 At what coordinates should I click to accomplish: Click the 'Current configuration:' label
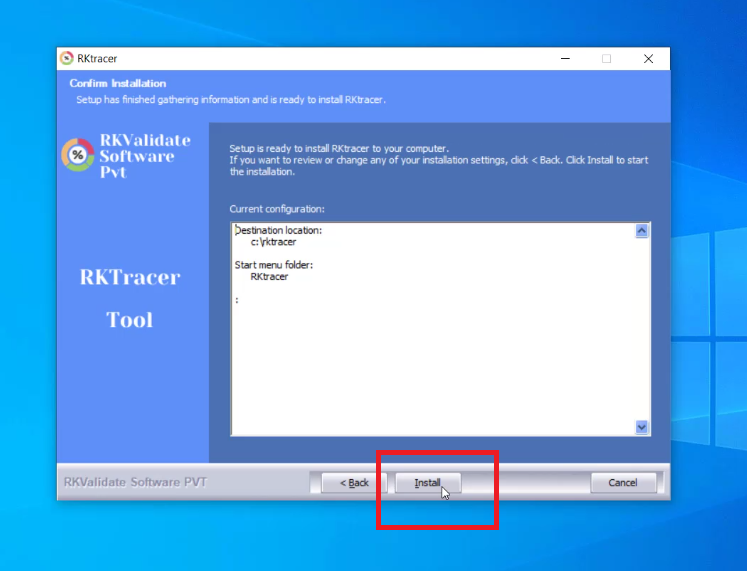pos(277,209)
